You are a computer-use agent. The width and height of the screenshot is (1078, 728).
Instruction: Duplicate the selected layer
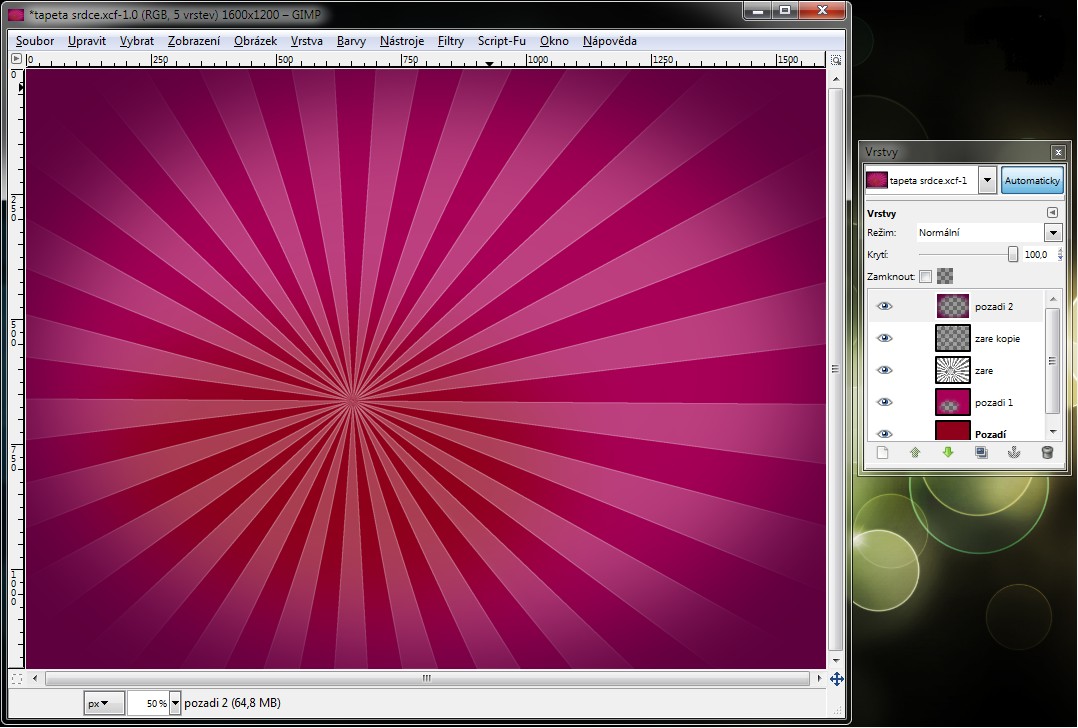pos(981,452)
